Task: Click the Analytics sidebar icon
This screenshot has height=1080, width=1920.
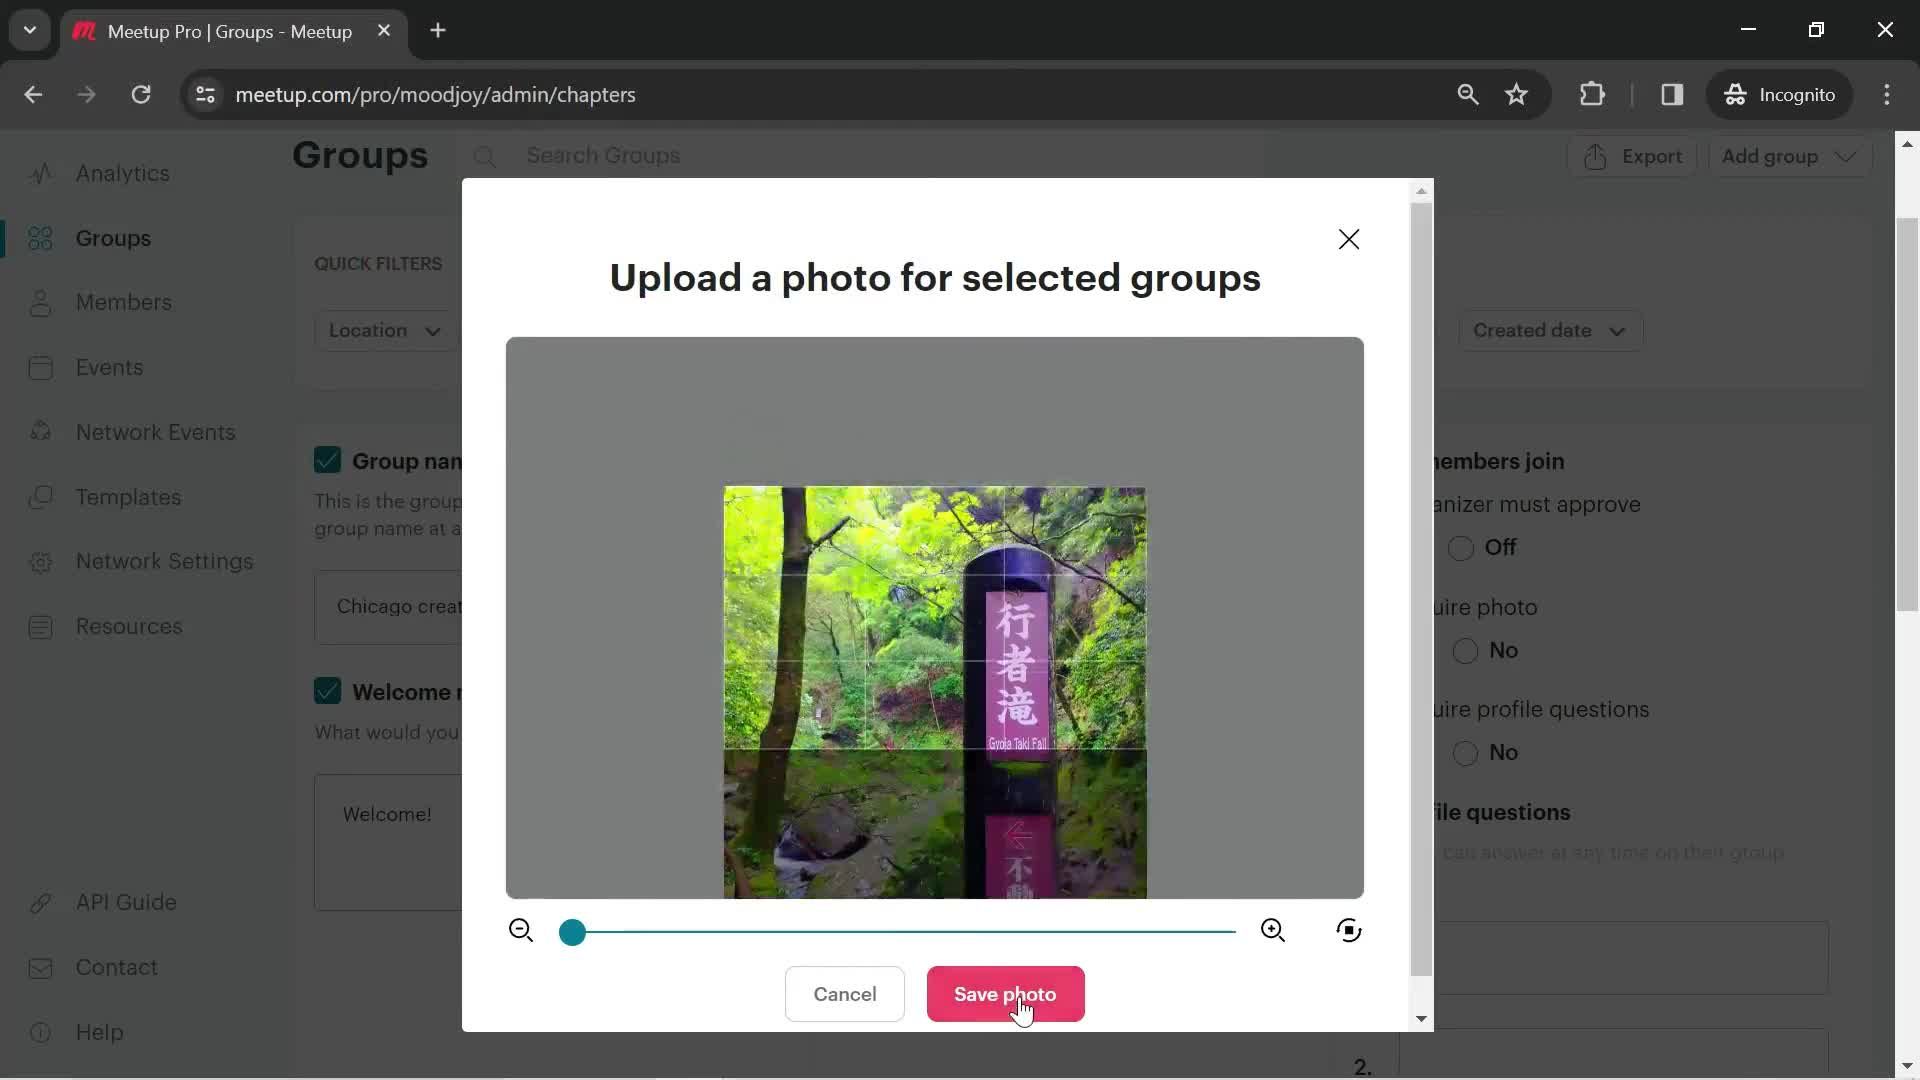Action: pyautogui.click(x=37, y=173)
